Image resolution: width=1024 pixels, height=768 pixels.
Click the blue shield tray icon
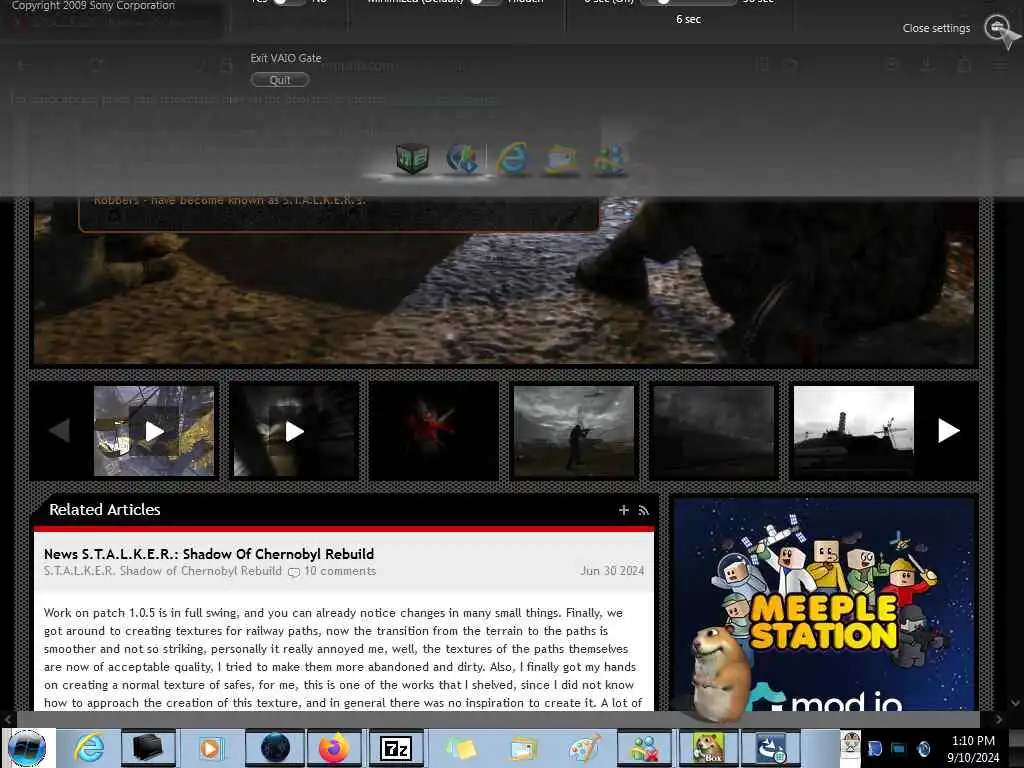(874, 748)
